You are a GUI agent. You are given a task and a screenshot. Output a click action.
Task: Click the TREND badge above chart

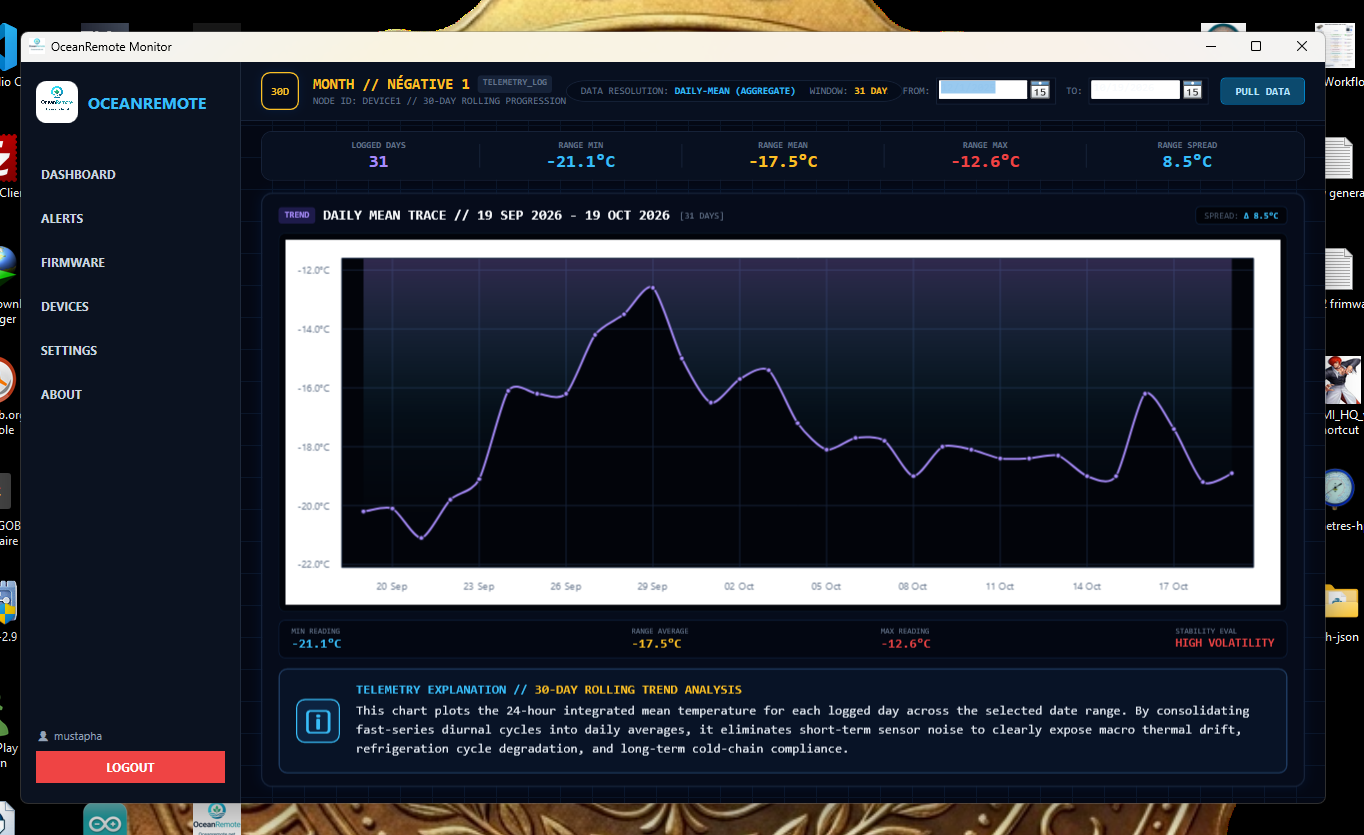297,215
